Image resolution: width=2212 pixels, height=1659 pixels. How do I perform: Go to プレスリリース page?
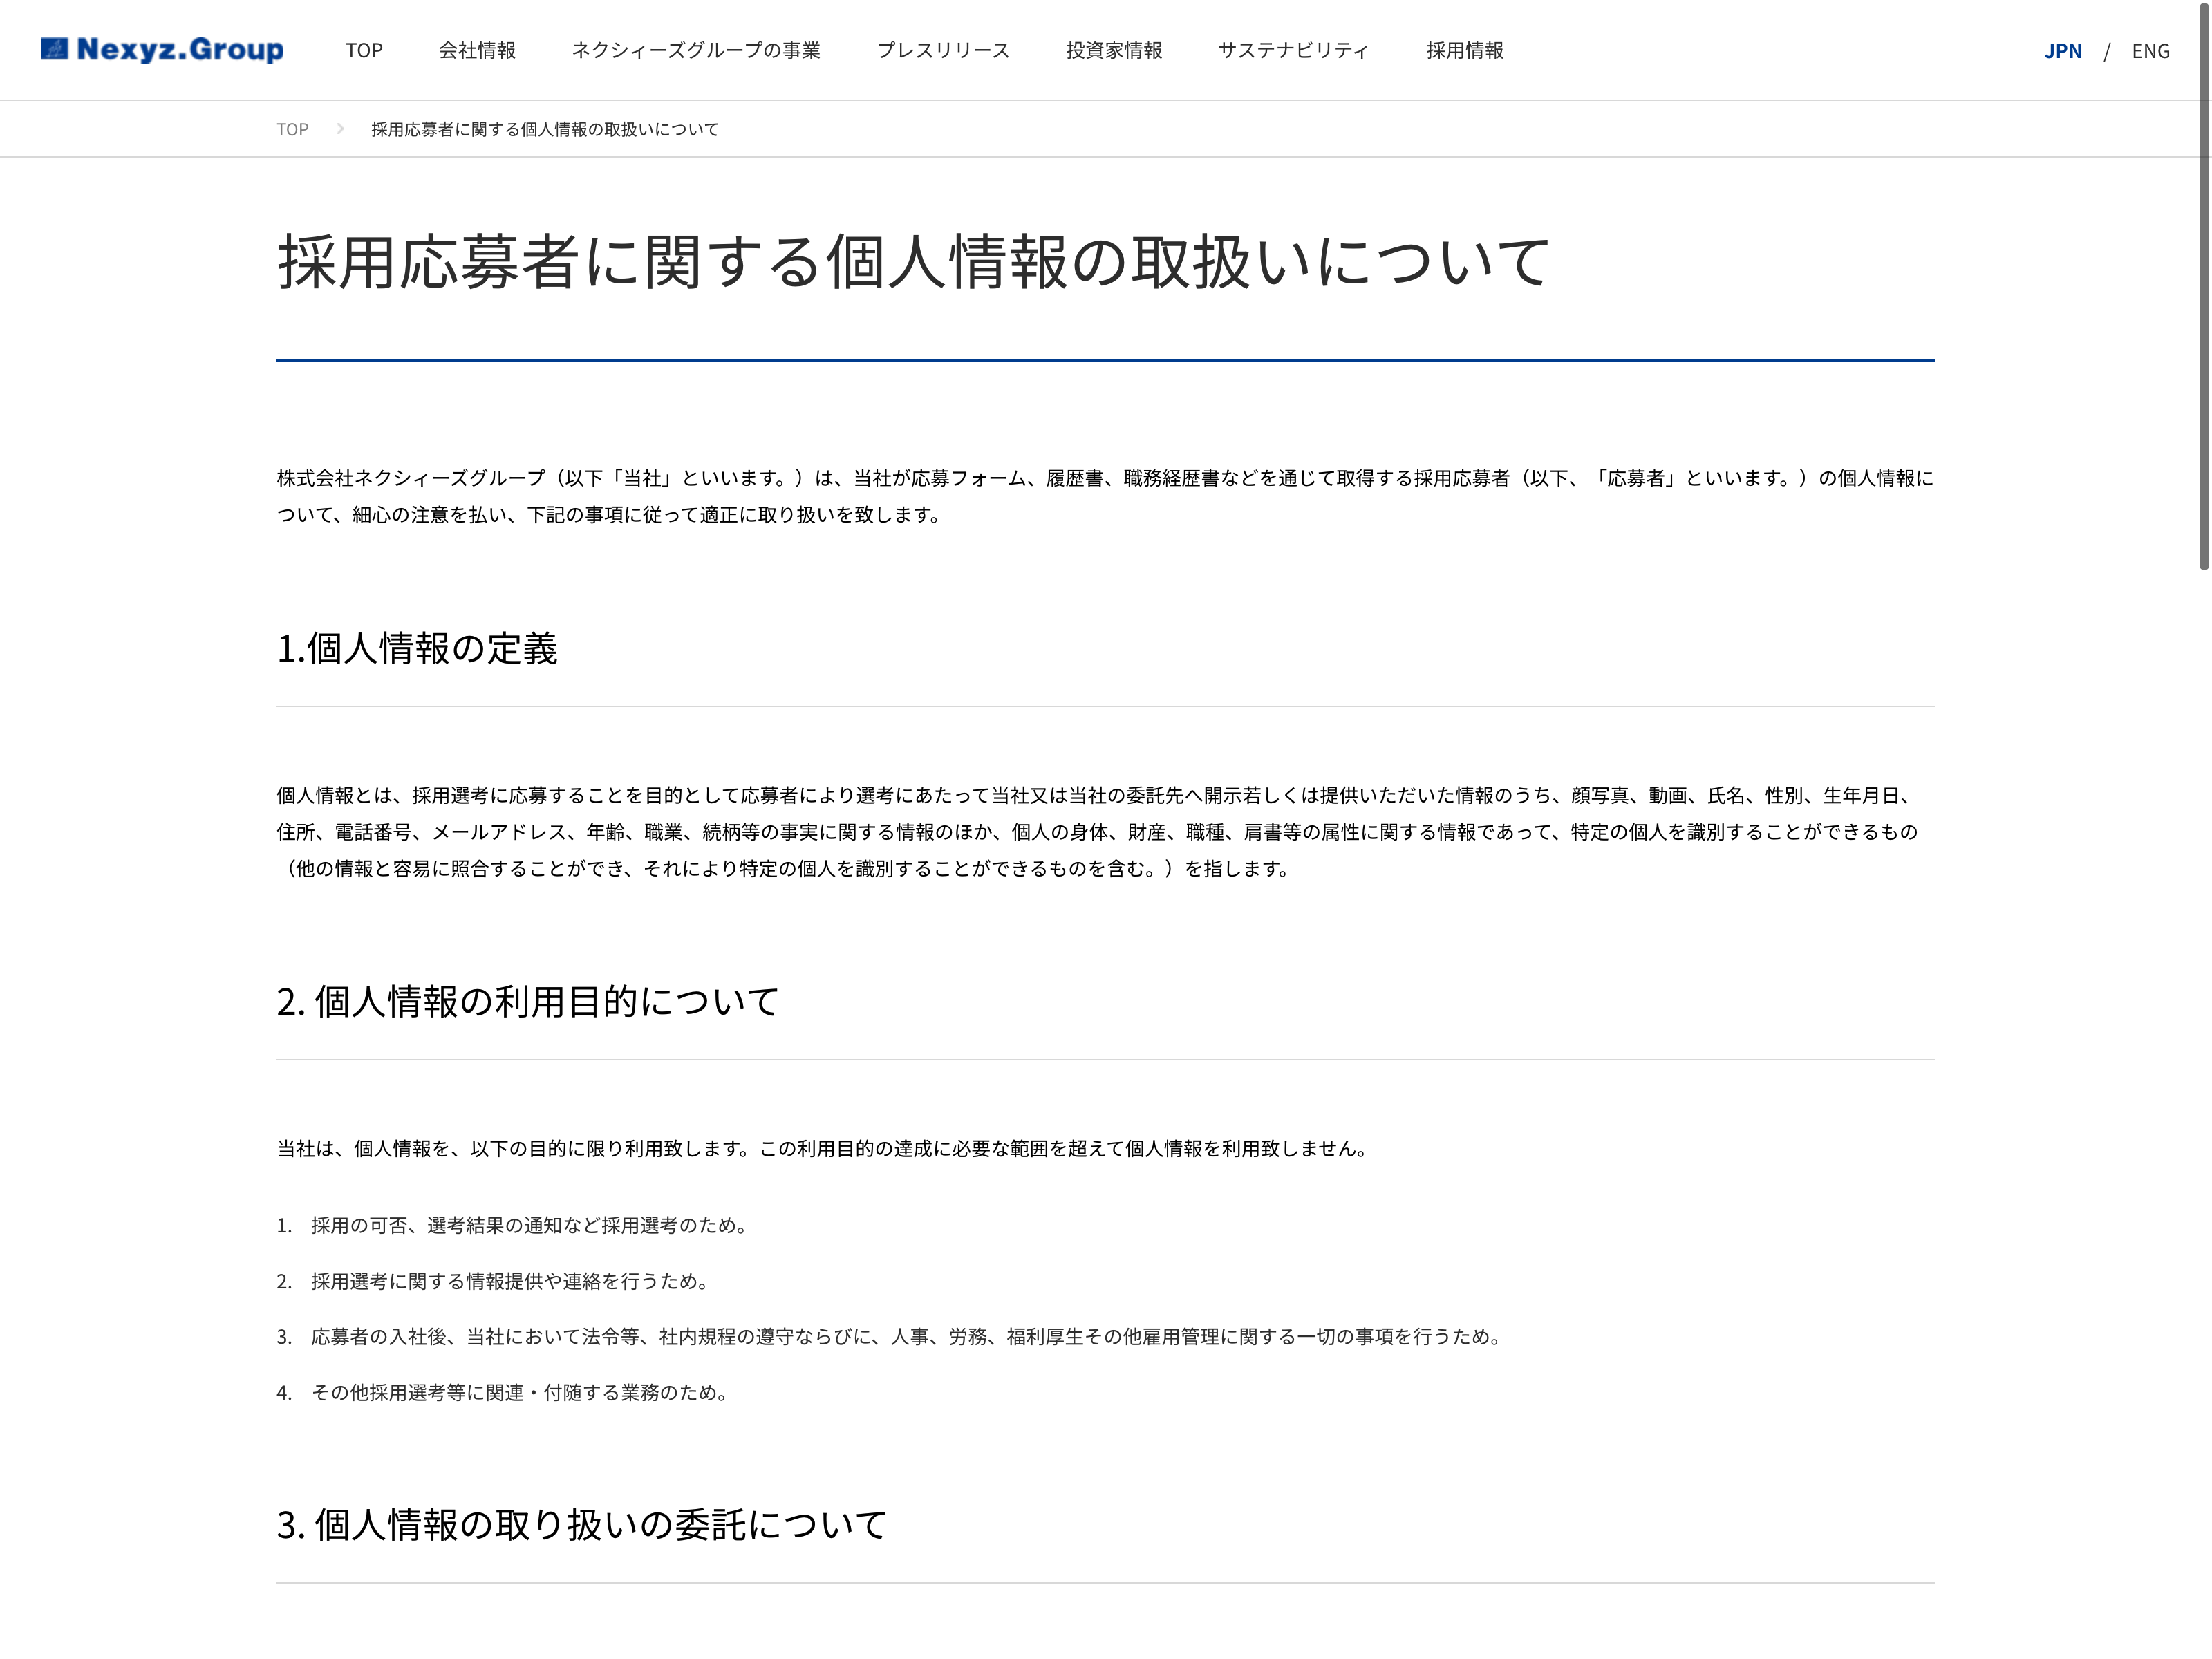coord(942,50)
